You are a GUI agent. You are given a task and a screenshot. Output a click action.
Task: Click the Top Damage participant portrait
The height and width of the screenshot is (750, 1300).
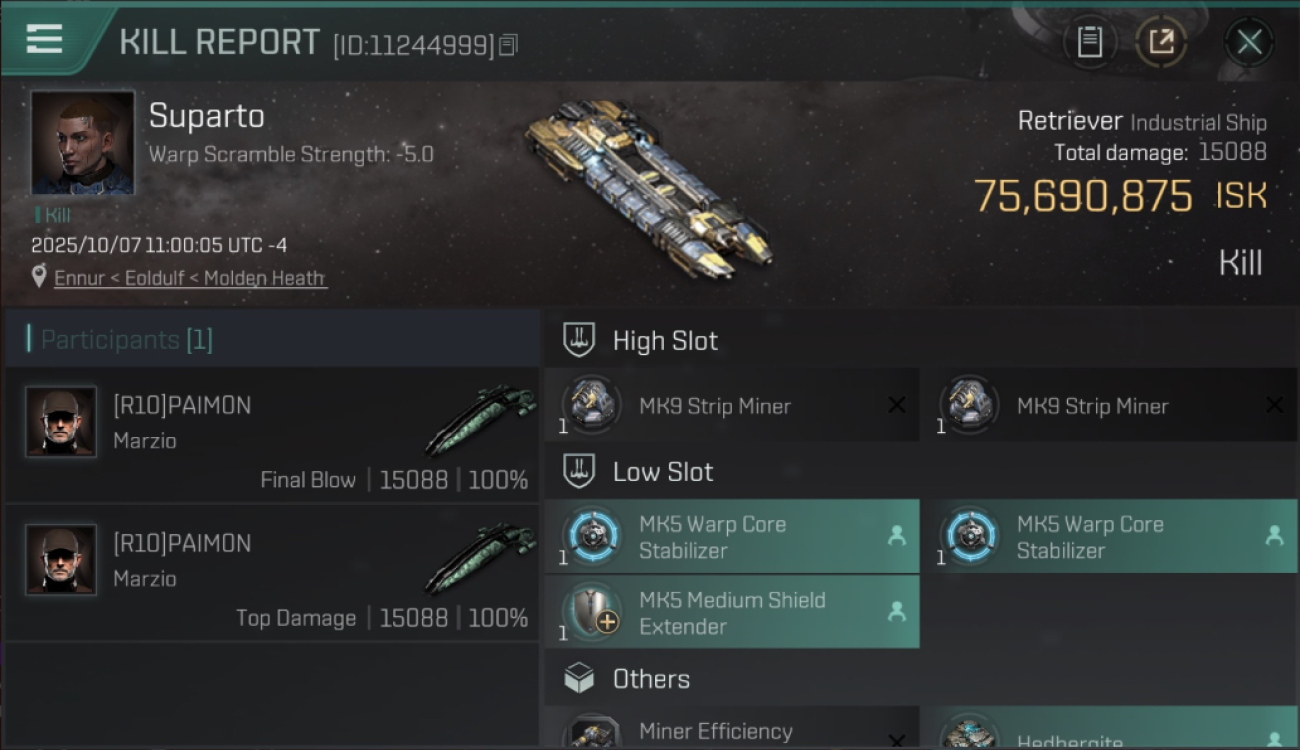pos(61,560)
